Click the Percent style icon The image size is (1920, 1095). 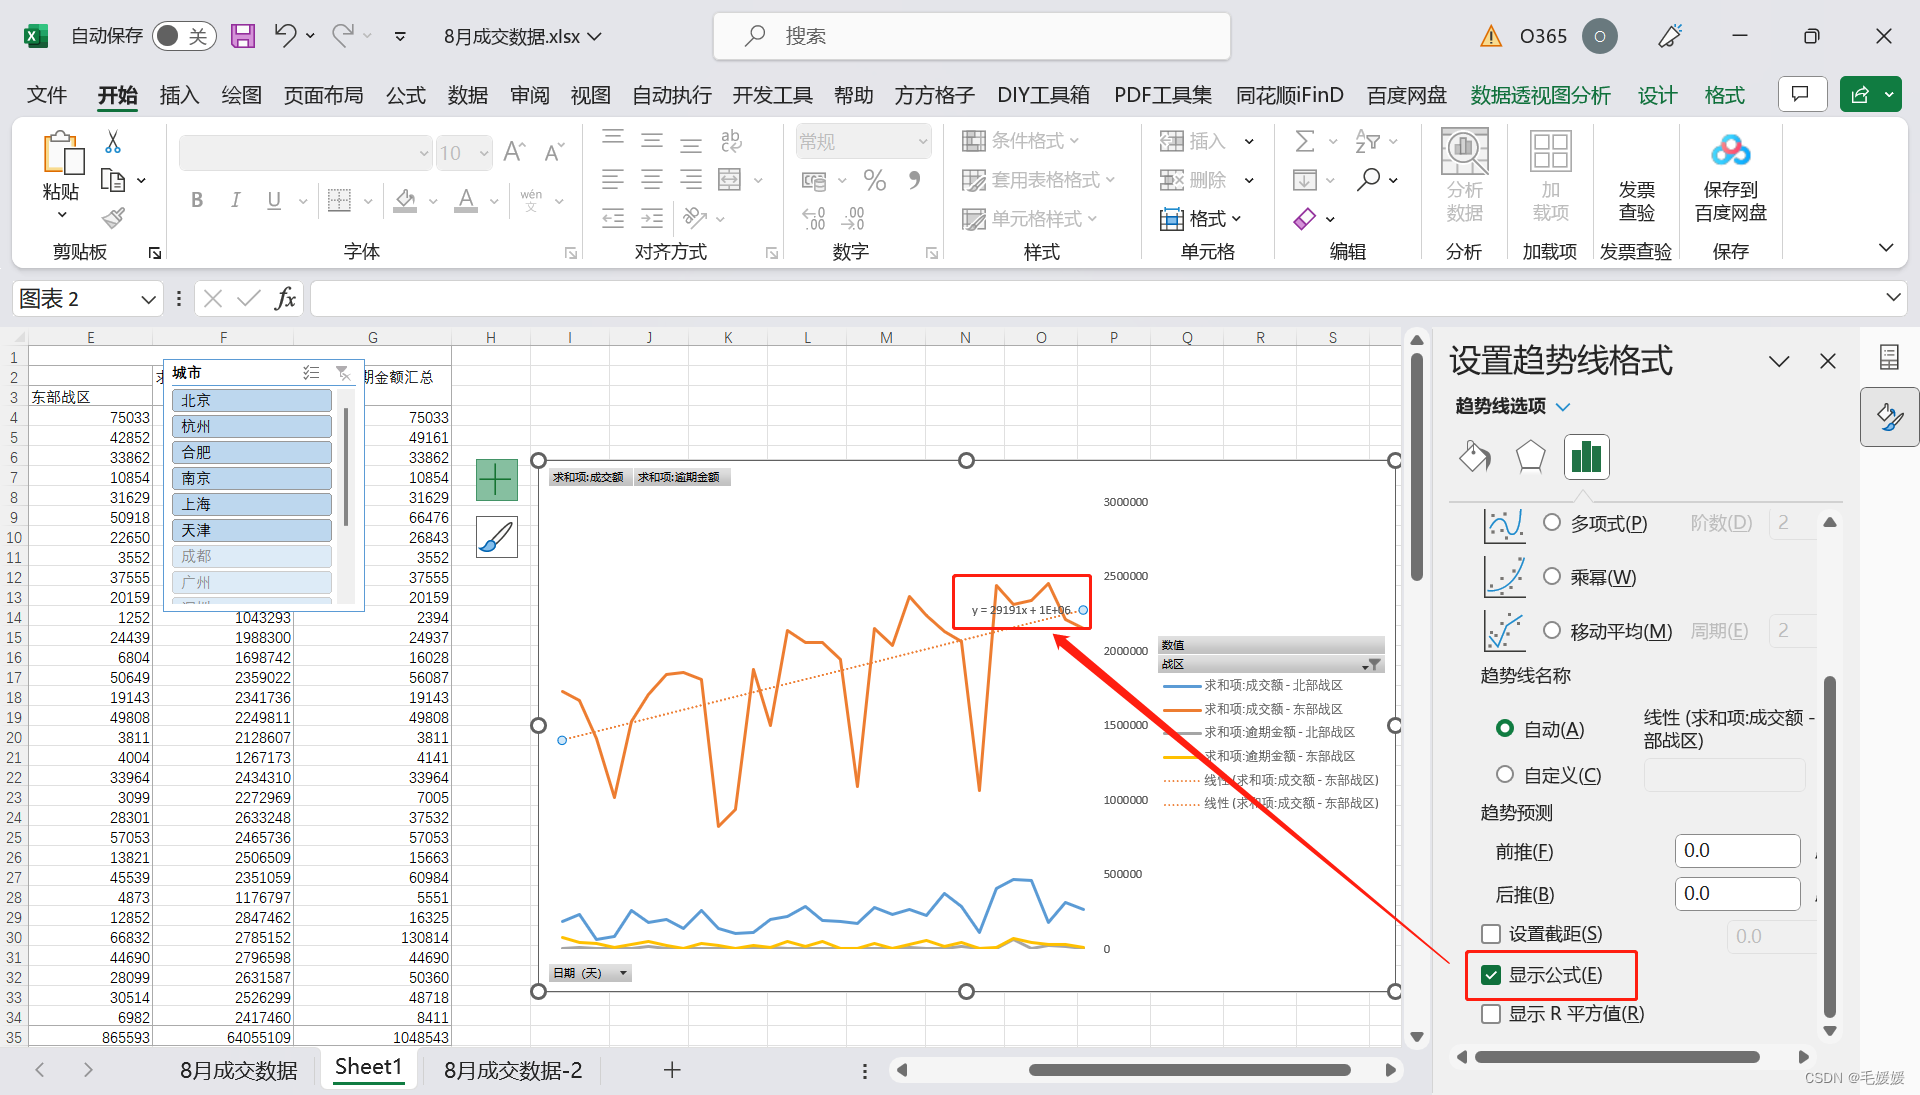coord(875,180)
